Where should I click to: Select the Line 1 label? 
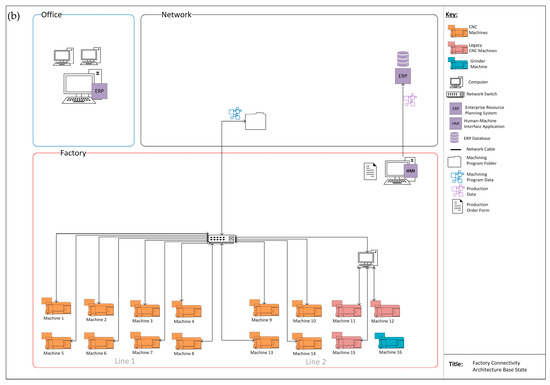[x=125, y=361]
